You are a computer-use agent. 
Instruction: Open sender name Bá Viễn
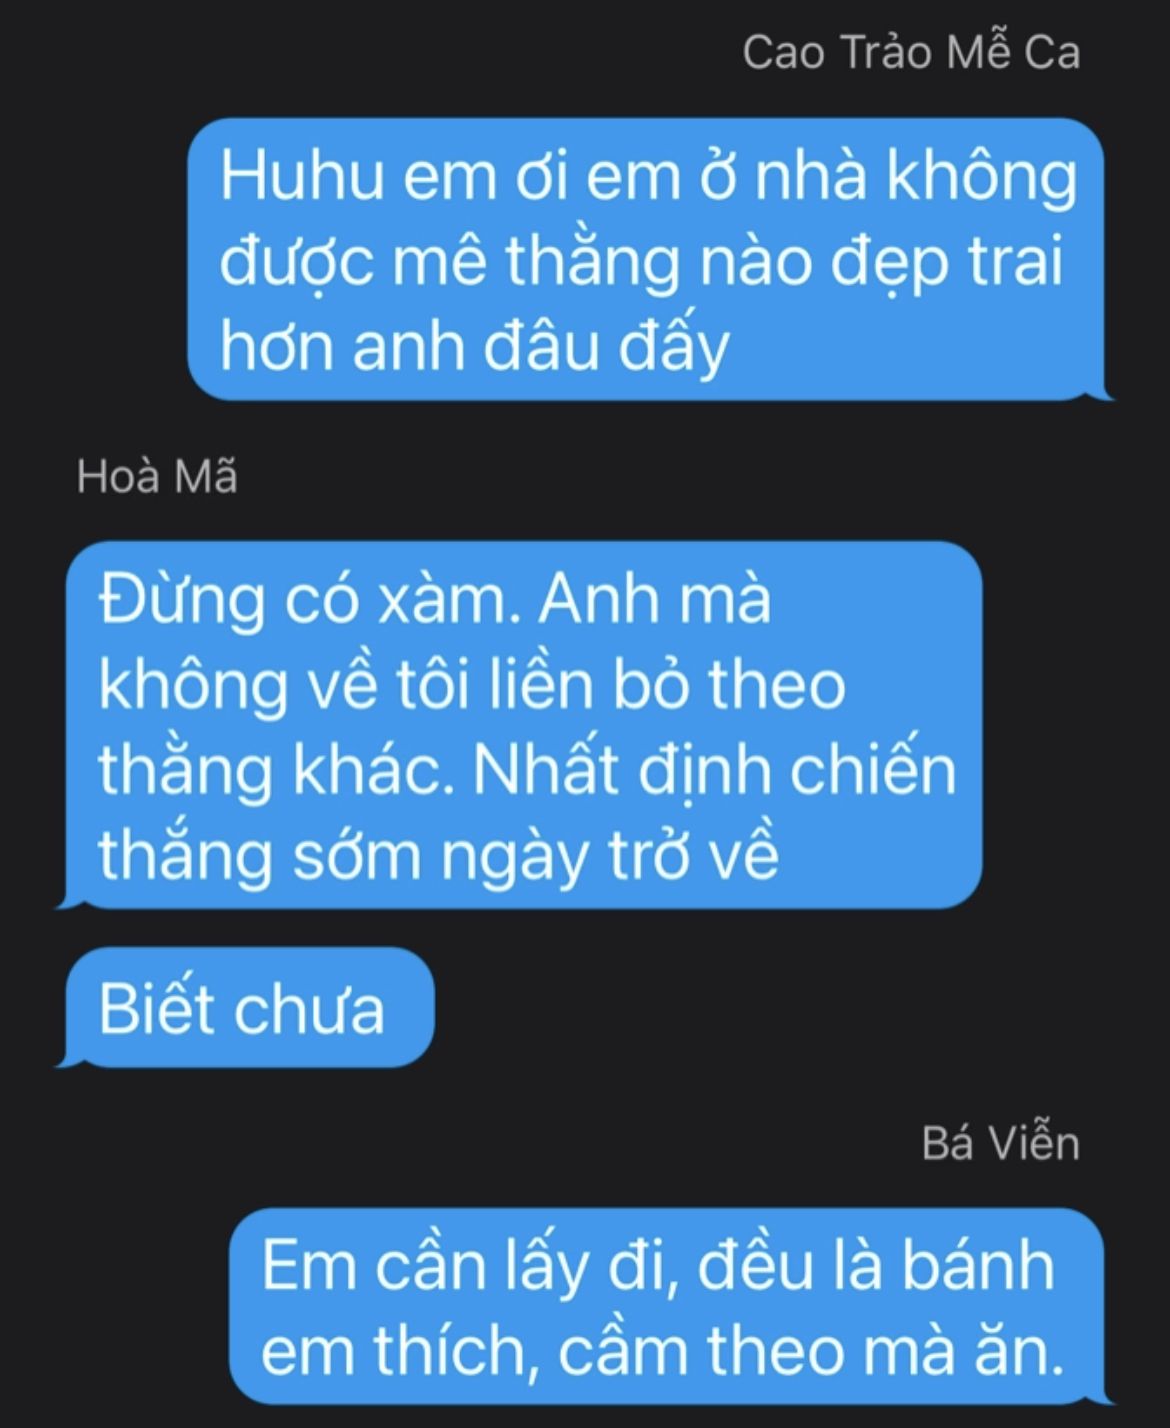coord(1001,1143)
